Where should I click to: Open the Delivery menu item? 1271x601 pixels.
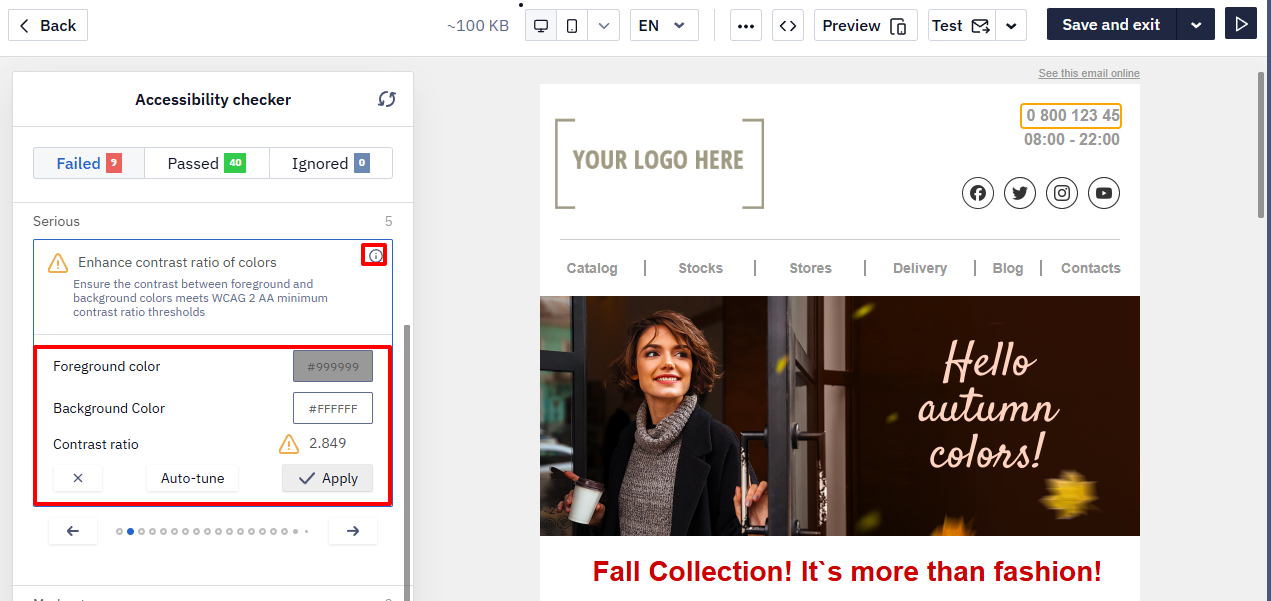pyautogui.click(x=920, y=268)
